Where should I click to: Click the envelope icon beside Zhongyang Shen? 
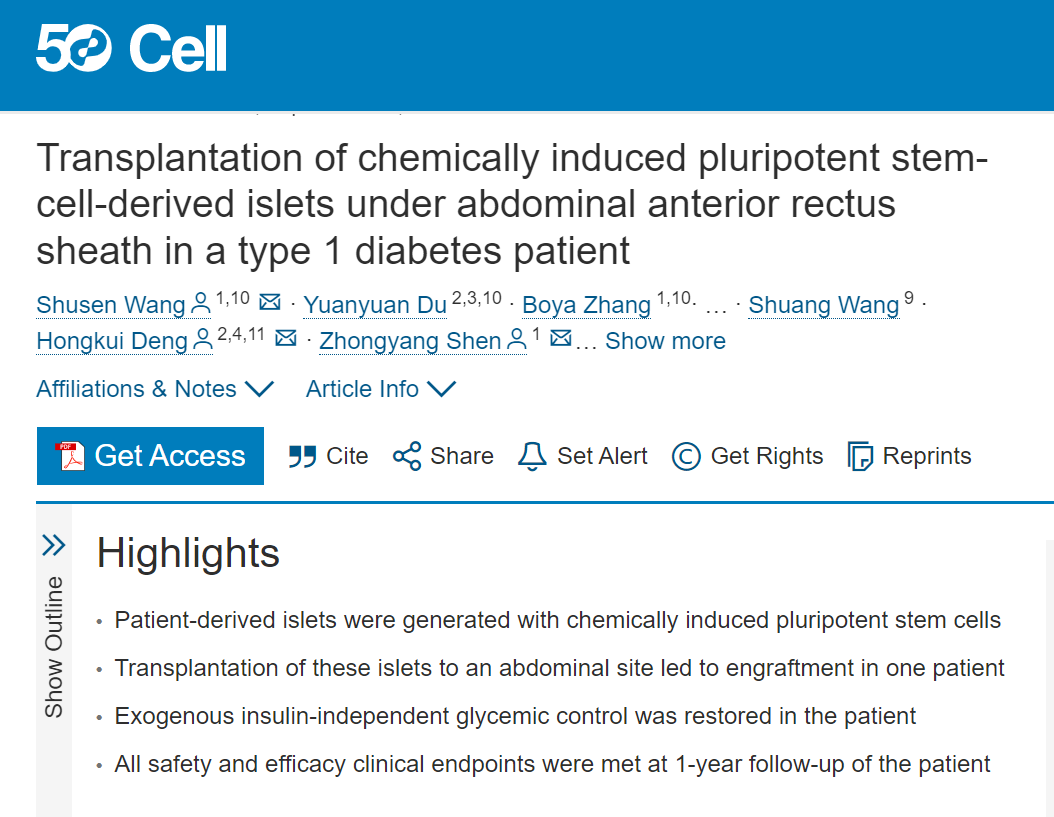[561, 338]
